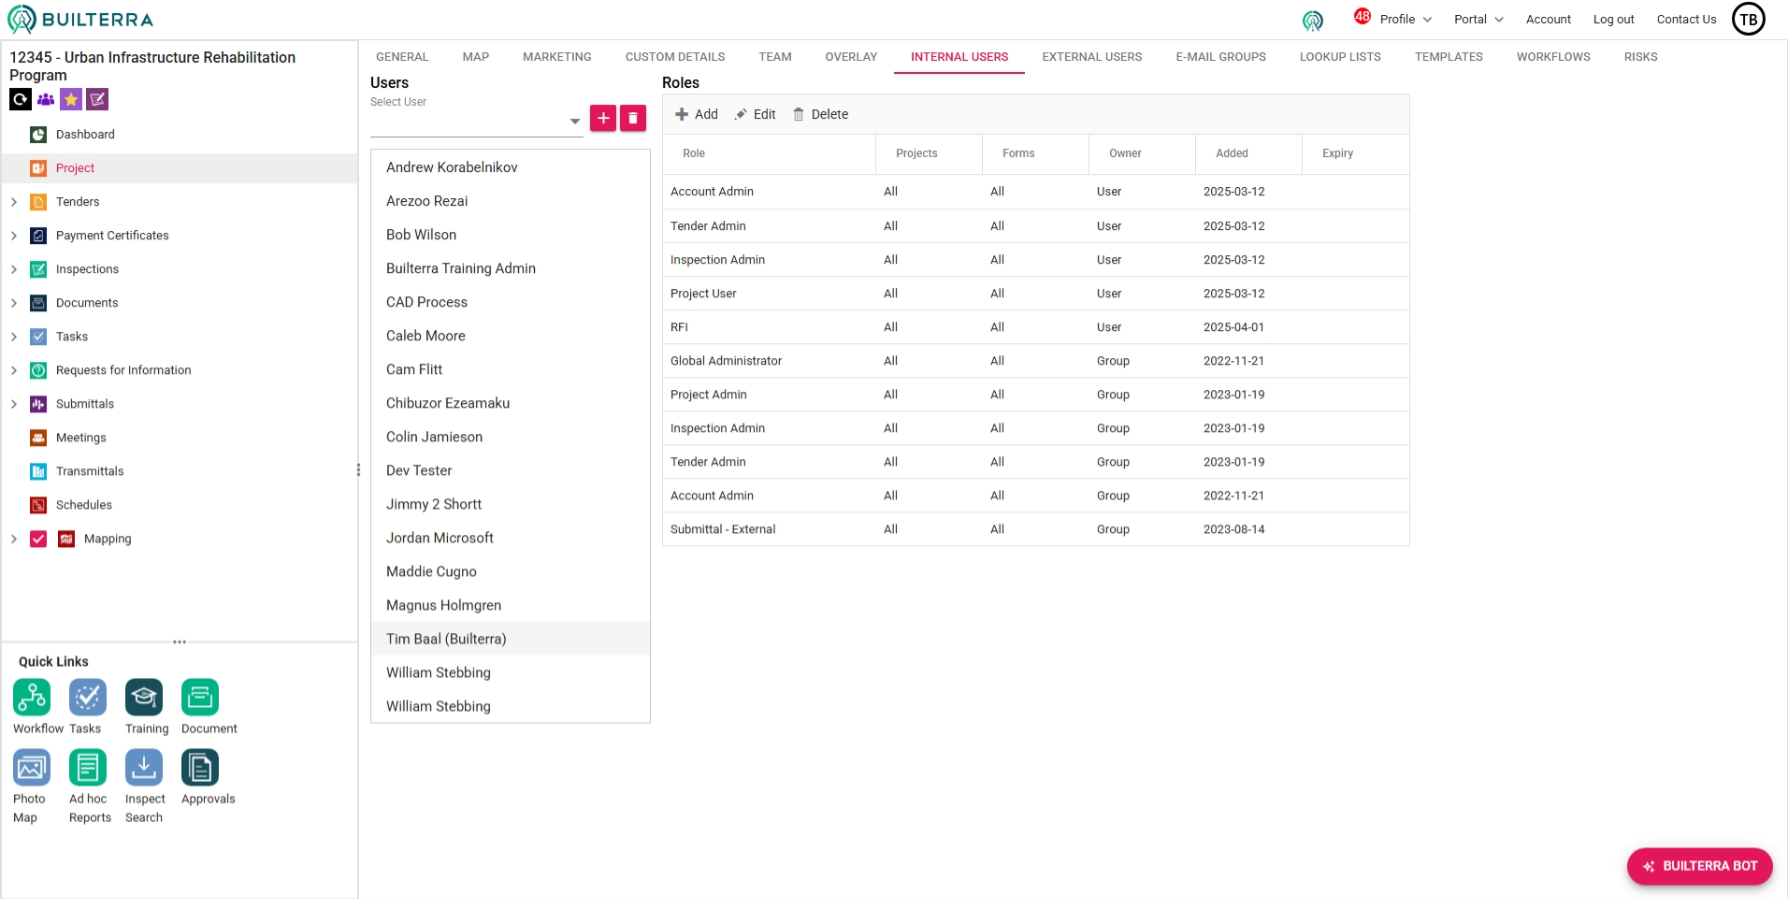Click the Schedules sidebar icon

coord(38,505)
